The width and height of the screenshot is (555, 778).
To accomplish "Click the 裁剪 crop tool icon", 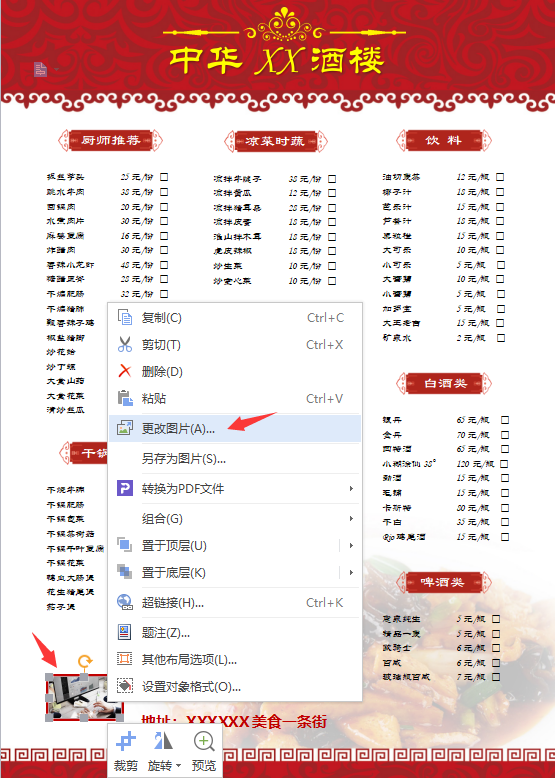I will coord(126,742).
